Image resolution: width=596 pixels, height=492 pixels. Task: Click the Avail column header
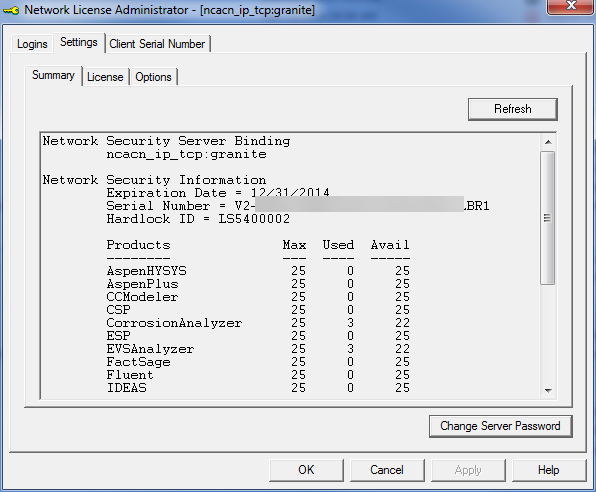tap(390, 245)
